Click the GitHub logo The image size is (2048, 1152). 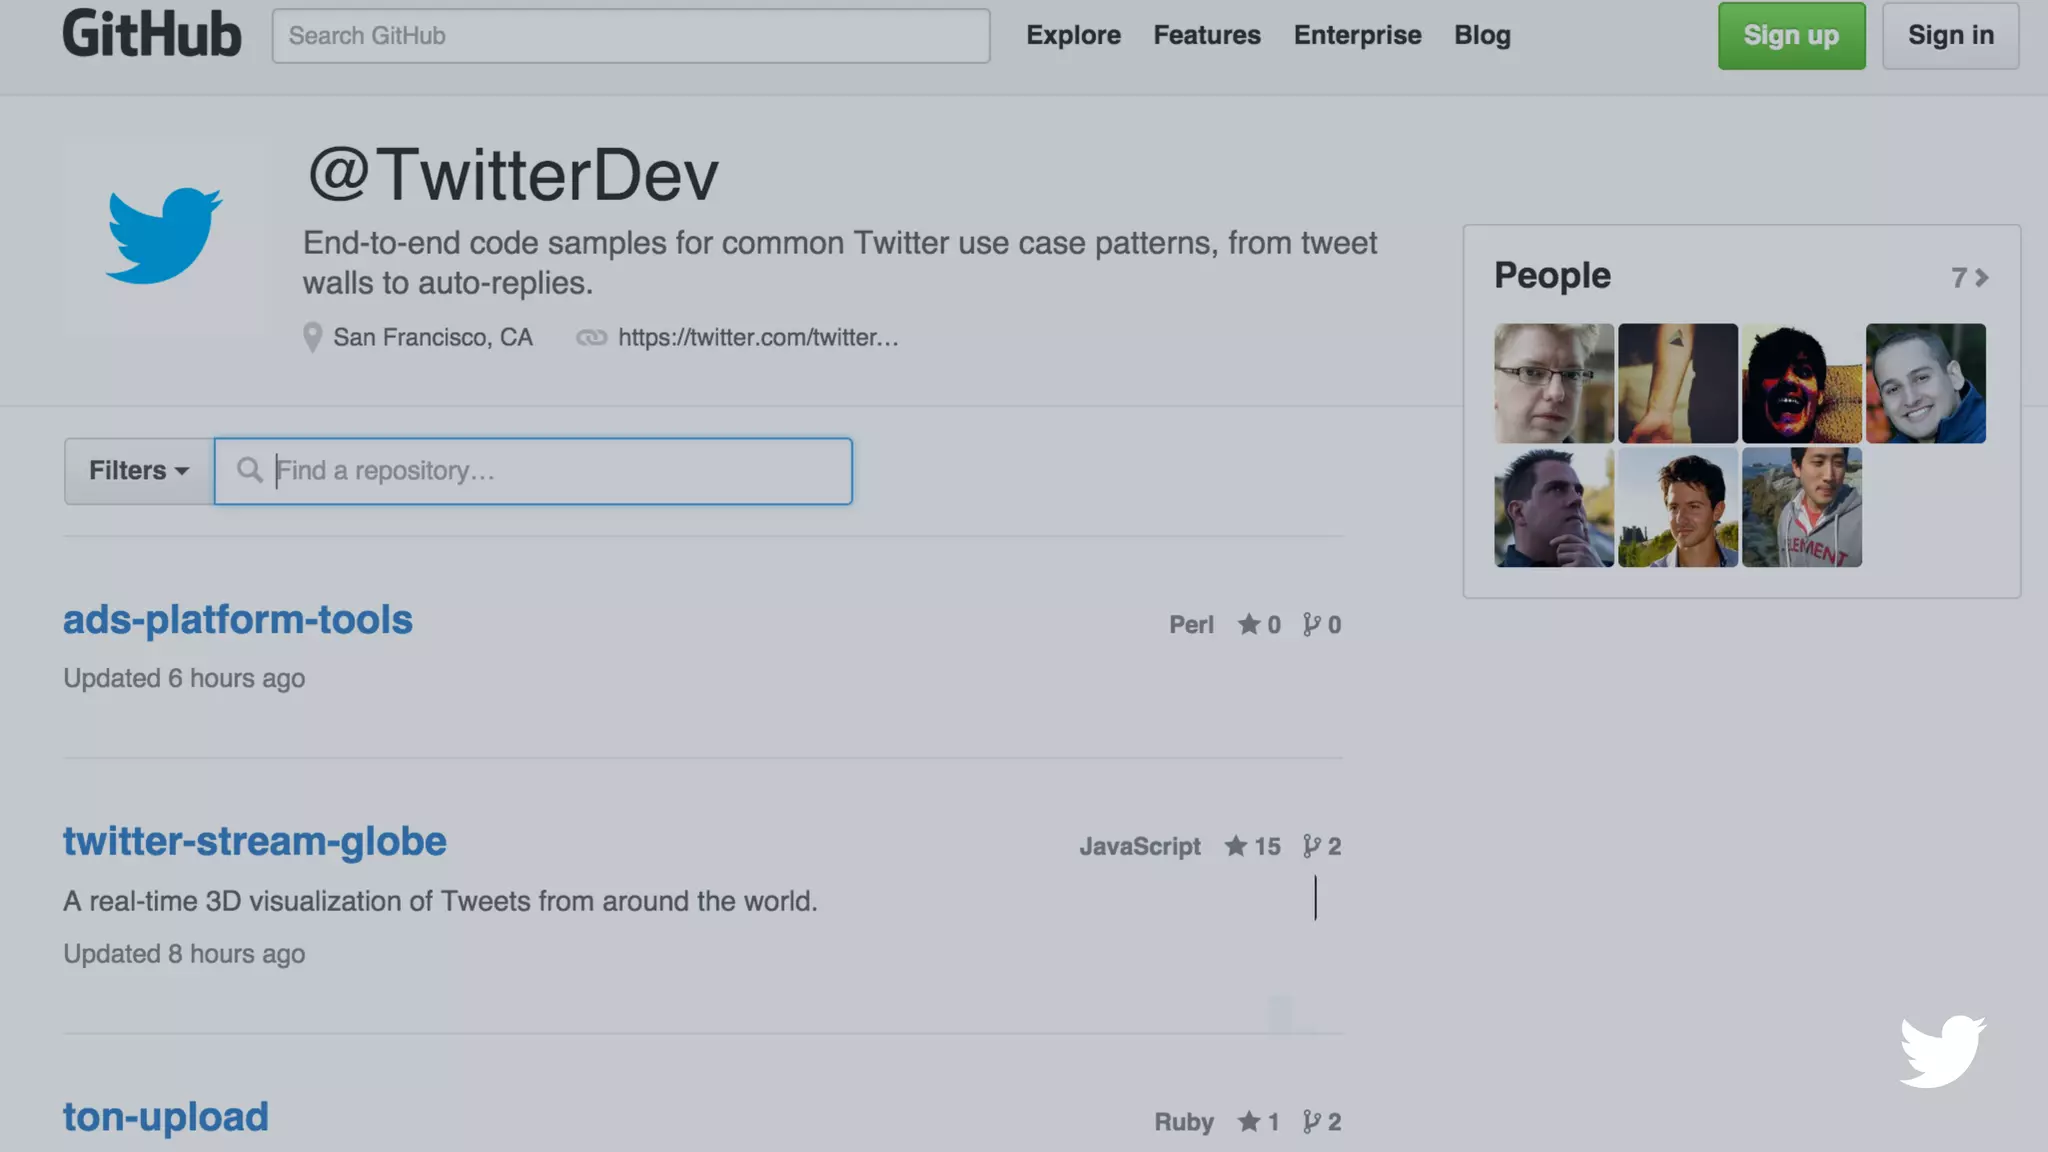(152, 34)
